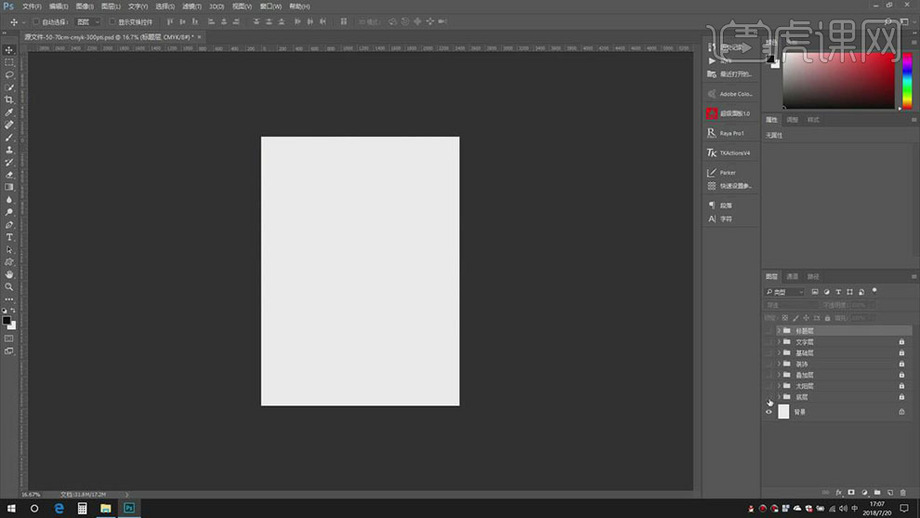Screen dimensions: 920x518
Task: Filter layers by shape layer type
Action: pyautogui.click(x=850, y=292)
